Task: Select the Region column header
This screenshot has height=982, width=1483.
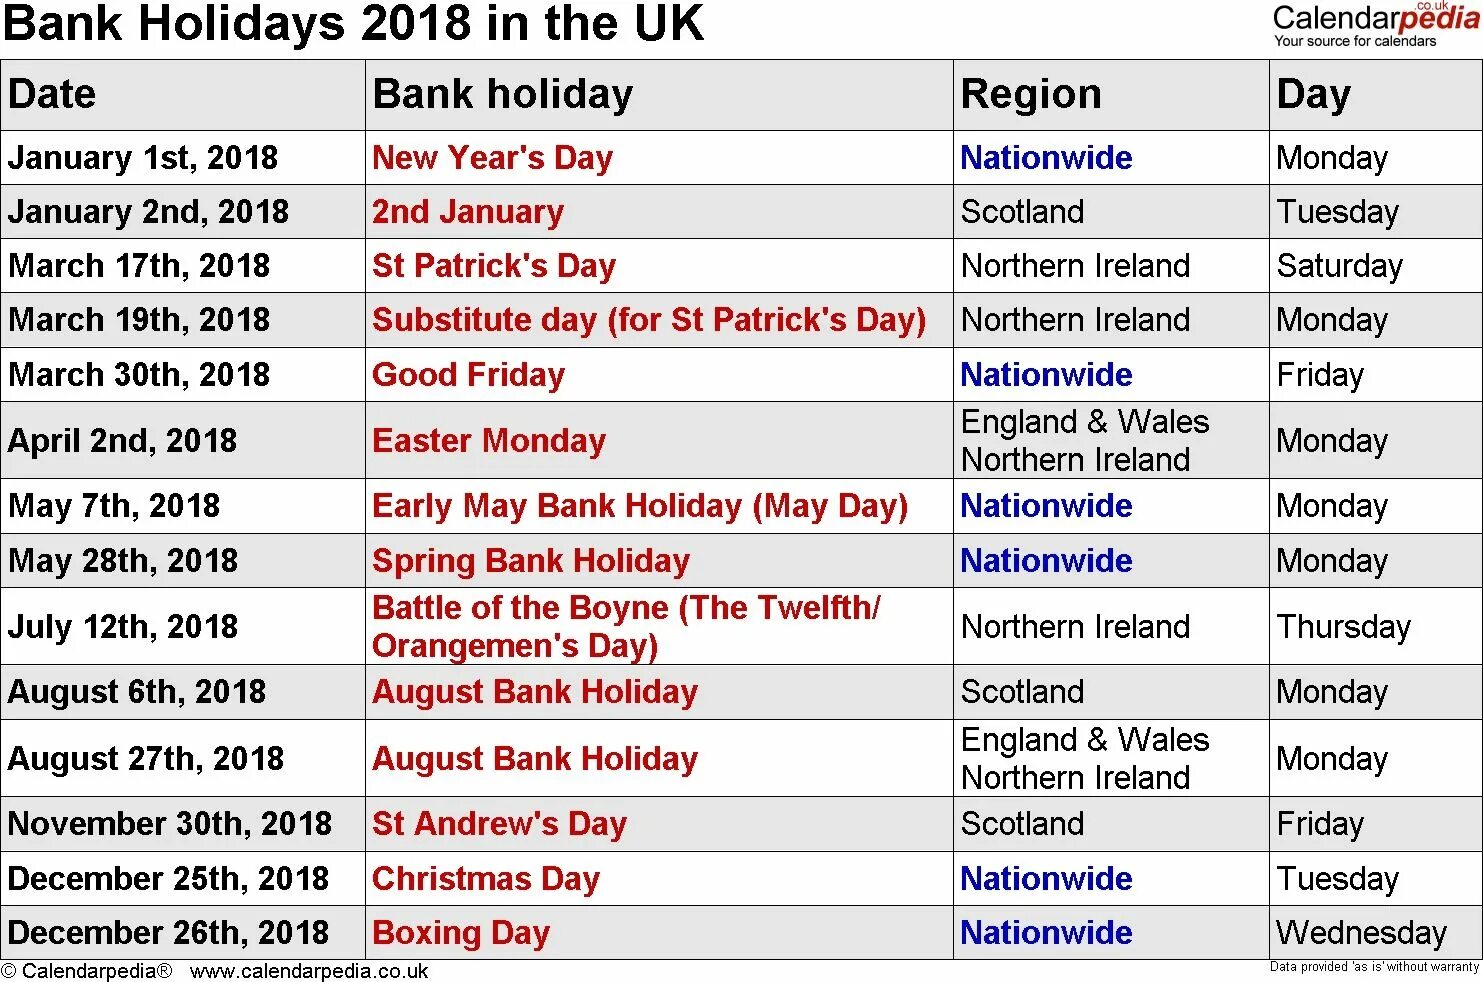Action: [x=1031, y=96]
